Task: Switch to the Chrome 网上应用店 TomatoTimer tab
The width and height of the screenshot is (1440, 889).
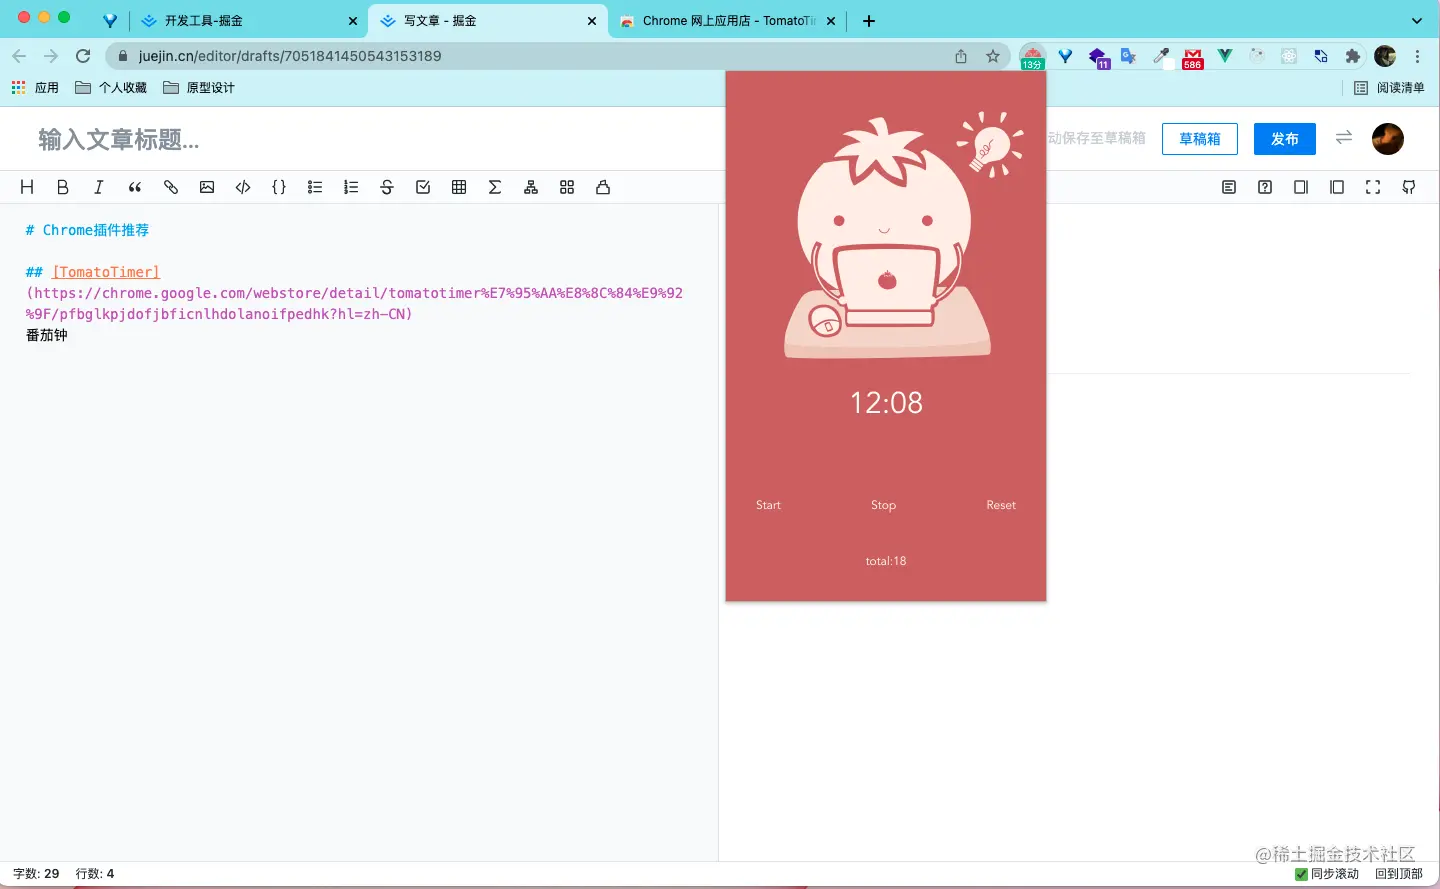Action: [x=727, y=20]
